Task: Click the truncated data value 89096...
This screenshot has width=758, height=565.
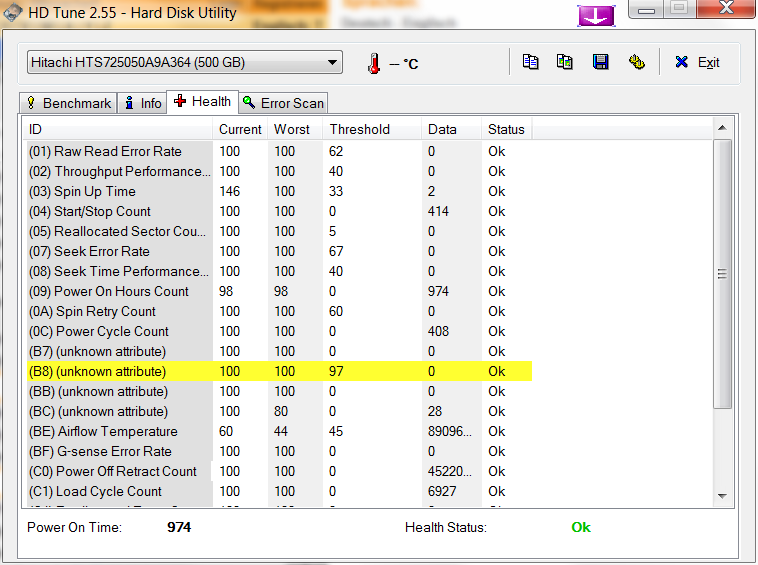Action: tap(450, 431)
